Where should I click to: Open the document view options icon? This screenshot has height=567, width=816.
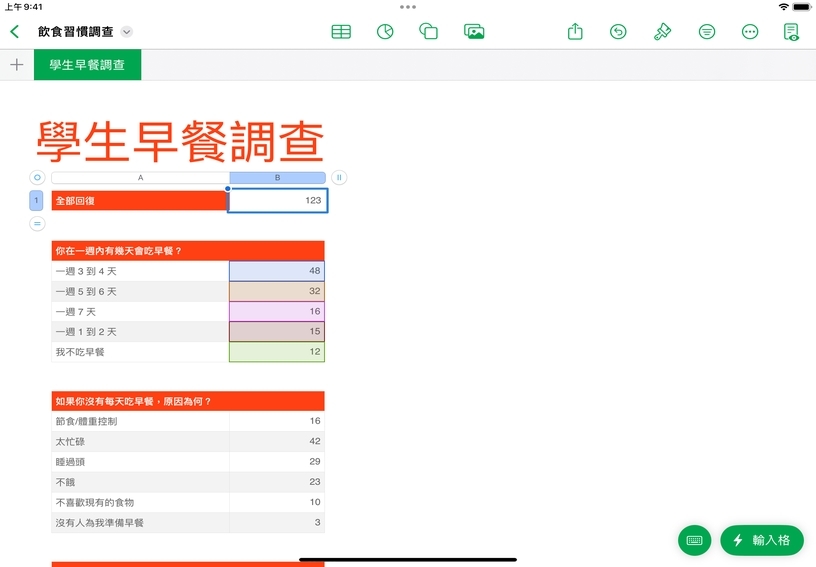(x=791, y=32)
